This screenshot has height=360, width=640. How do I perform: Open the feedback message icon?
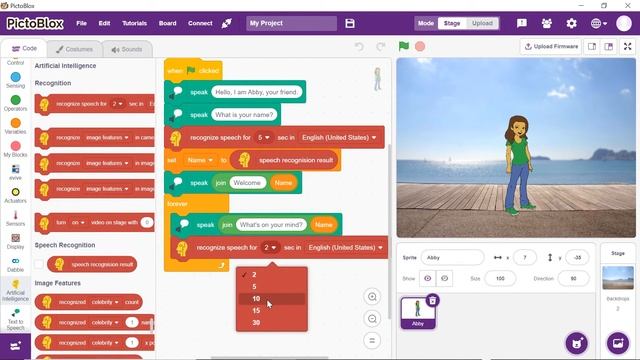pyautogui.click(x=522, y=23)
